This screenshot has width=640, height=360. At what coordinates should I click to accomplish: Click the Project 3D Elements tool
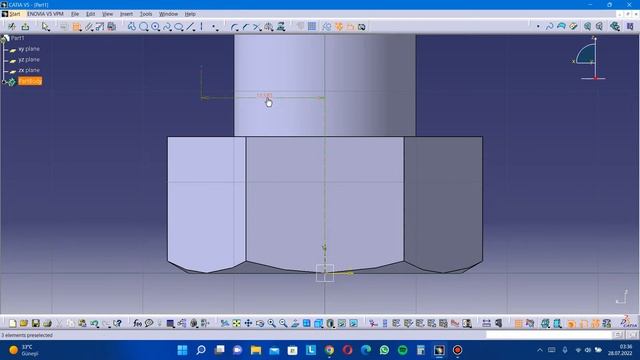click(281, 27)
